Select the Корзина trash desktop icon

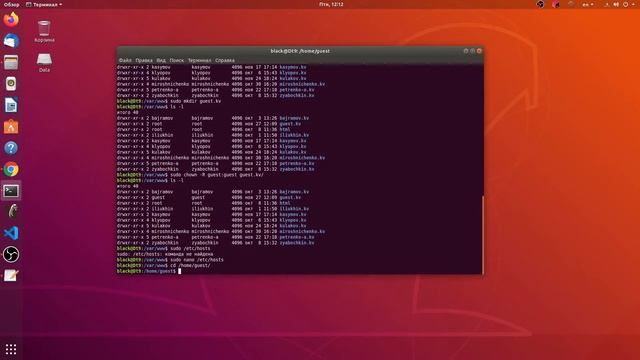click(44, 31)
